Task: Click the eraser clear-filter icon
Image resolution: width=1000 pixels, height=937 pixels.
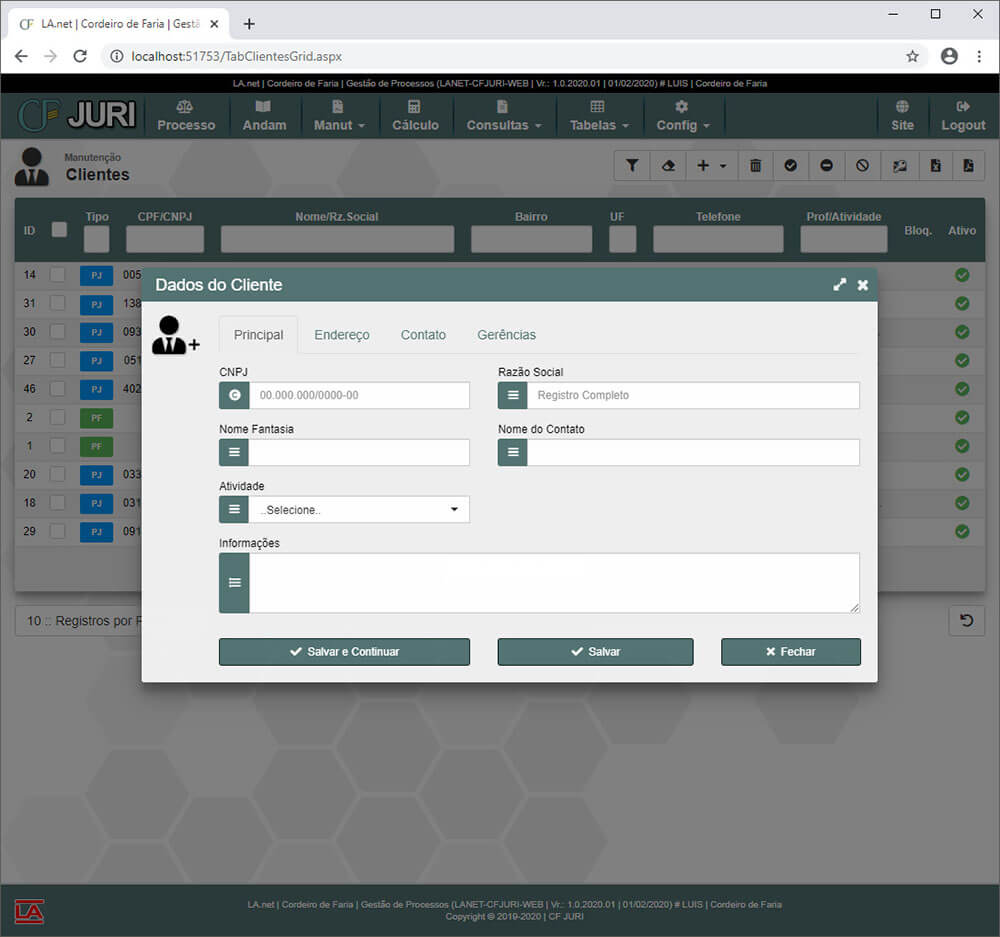Action: click(x=667, y=166)
